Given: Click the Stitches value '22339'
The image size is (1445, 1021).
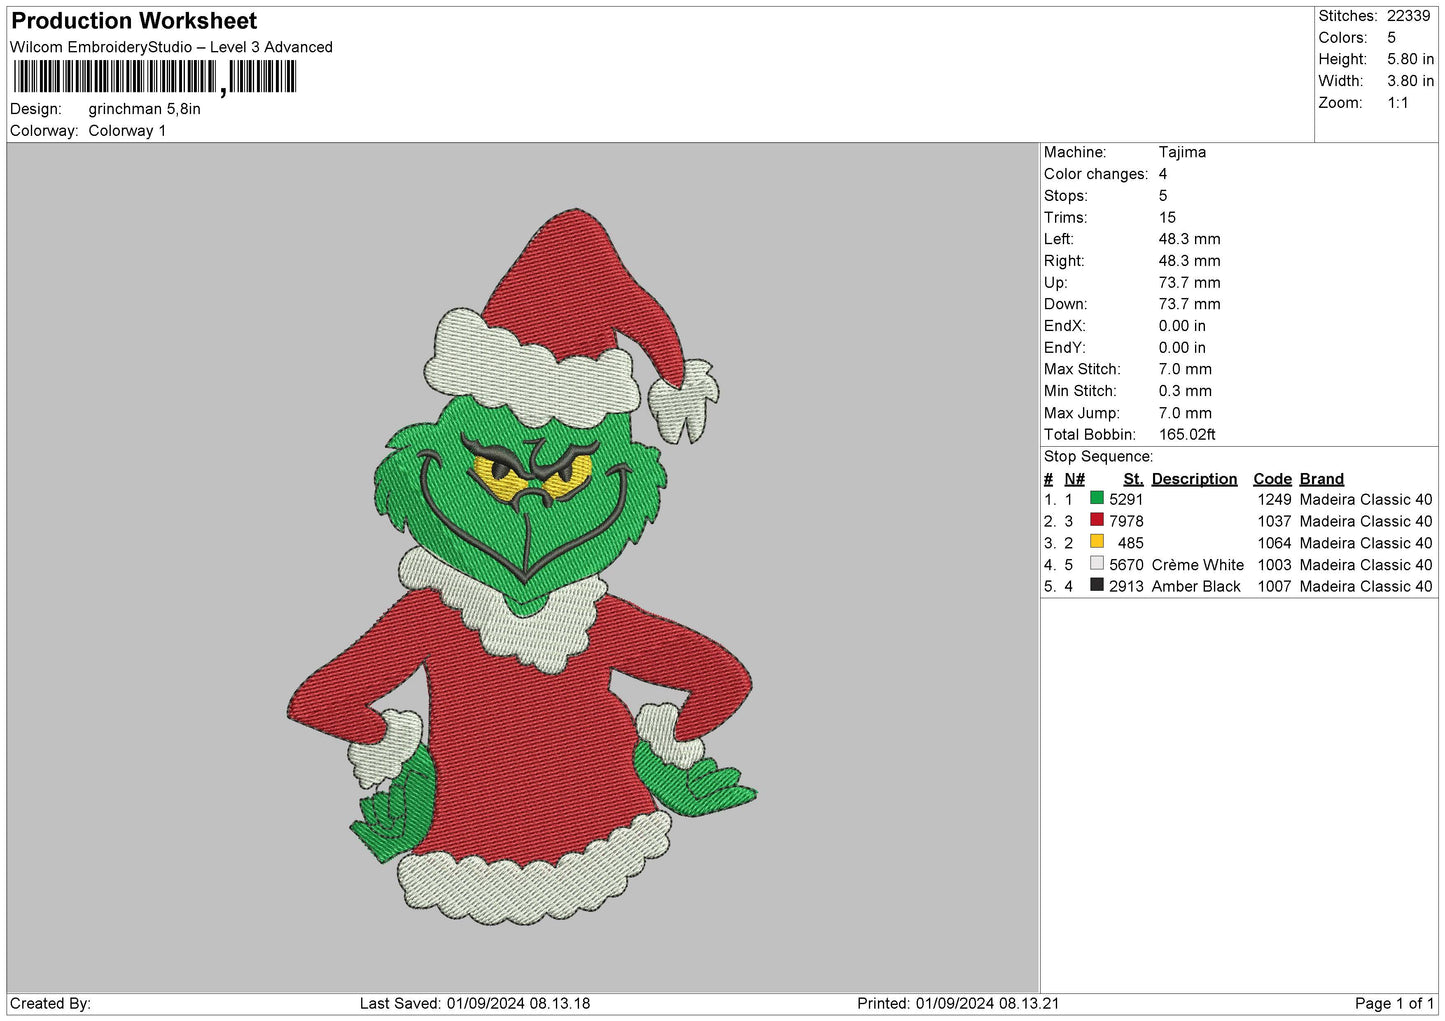Looking at the screenshot, I should [1408, 16].
